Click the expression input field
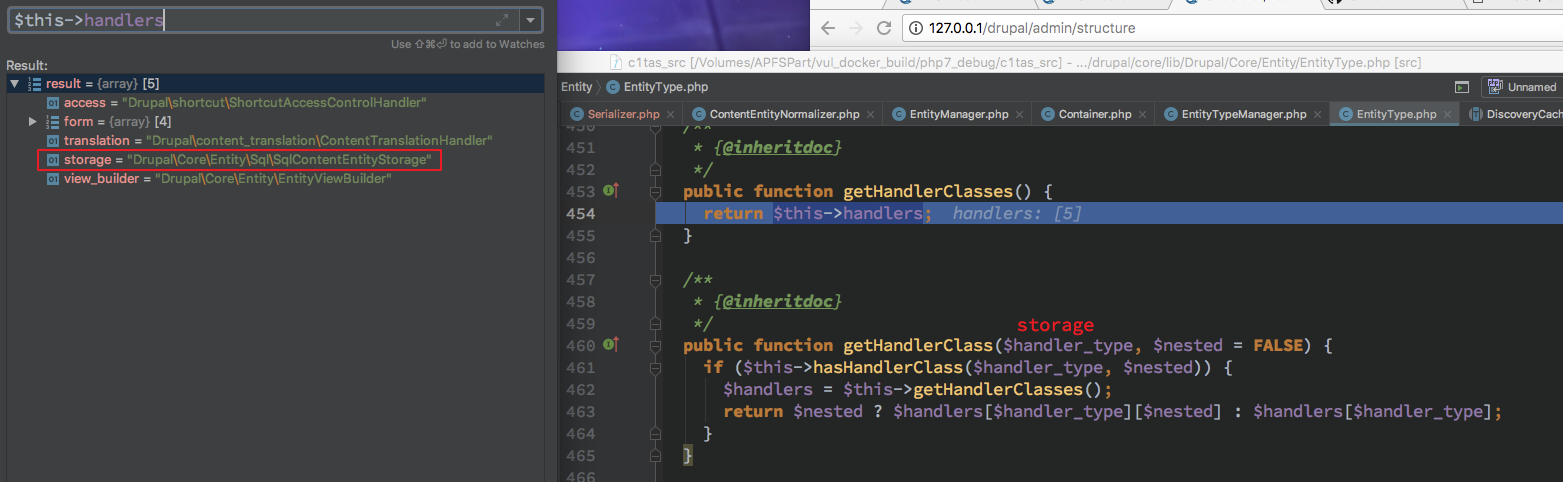The image size is (1563, 482). (x=250, y=21)
